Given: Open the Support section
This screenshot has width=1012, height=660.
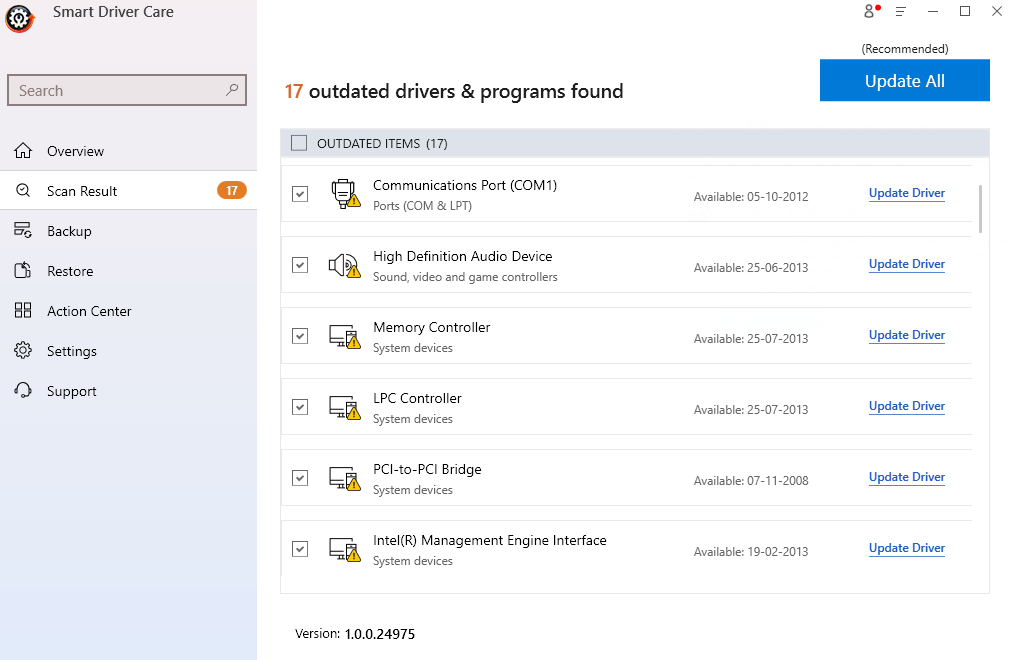Looking at the screenshot, I should (72, 391).
